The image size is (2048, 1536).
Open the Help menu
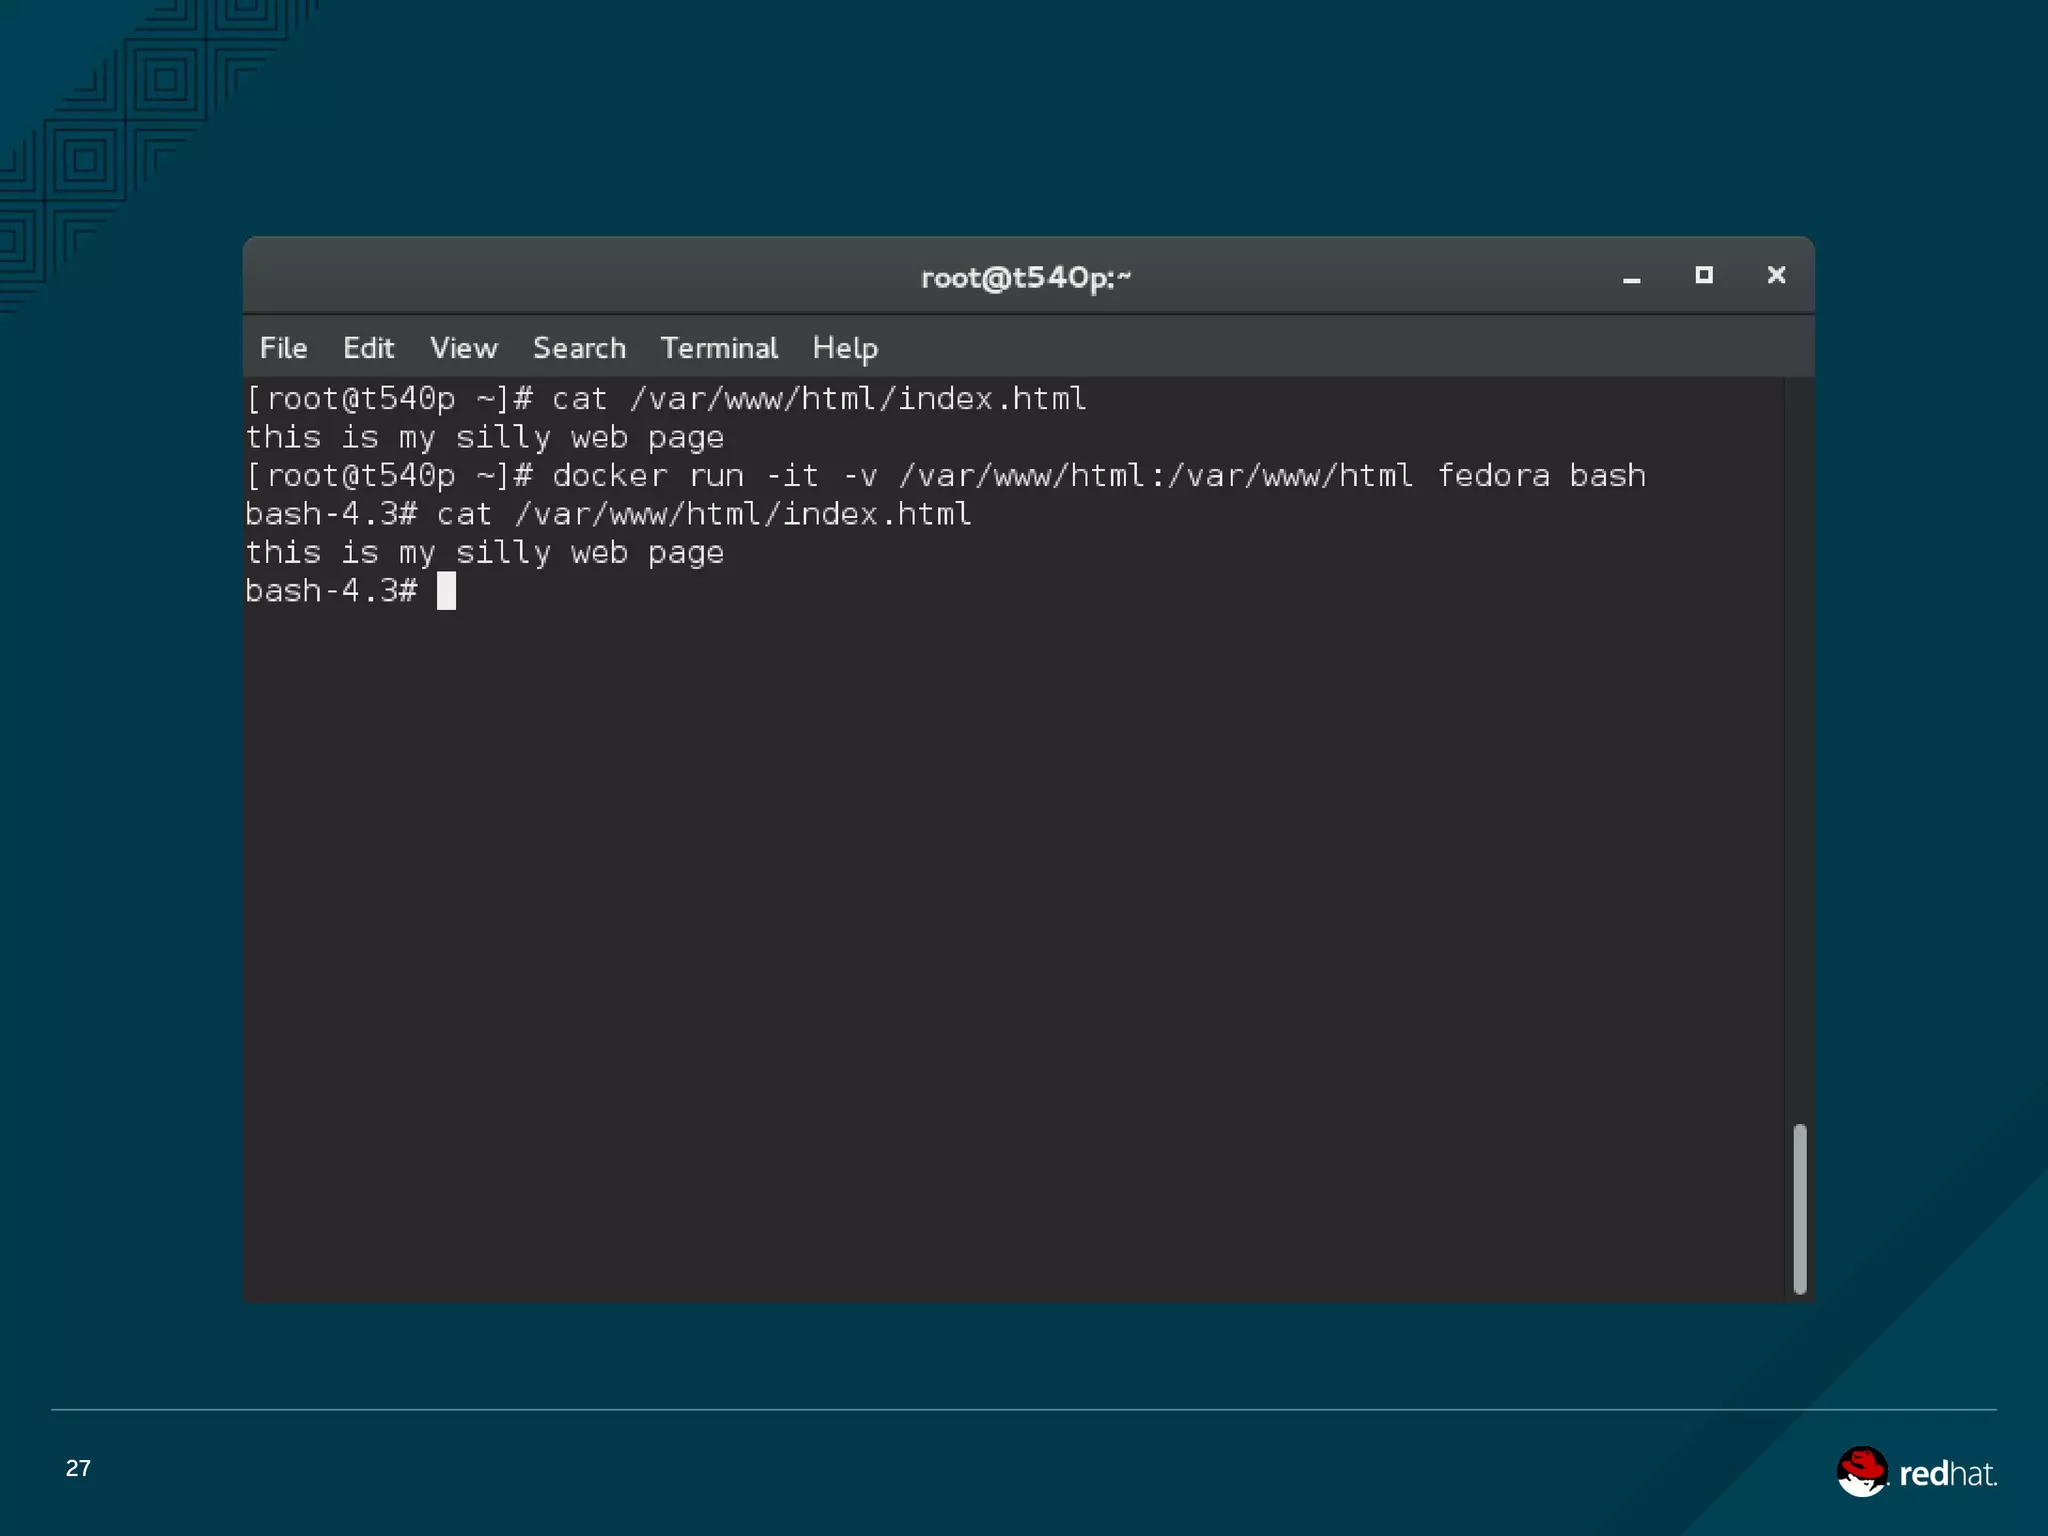tap(844, 348)
